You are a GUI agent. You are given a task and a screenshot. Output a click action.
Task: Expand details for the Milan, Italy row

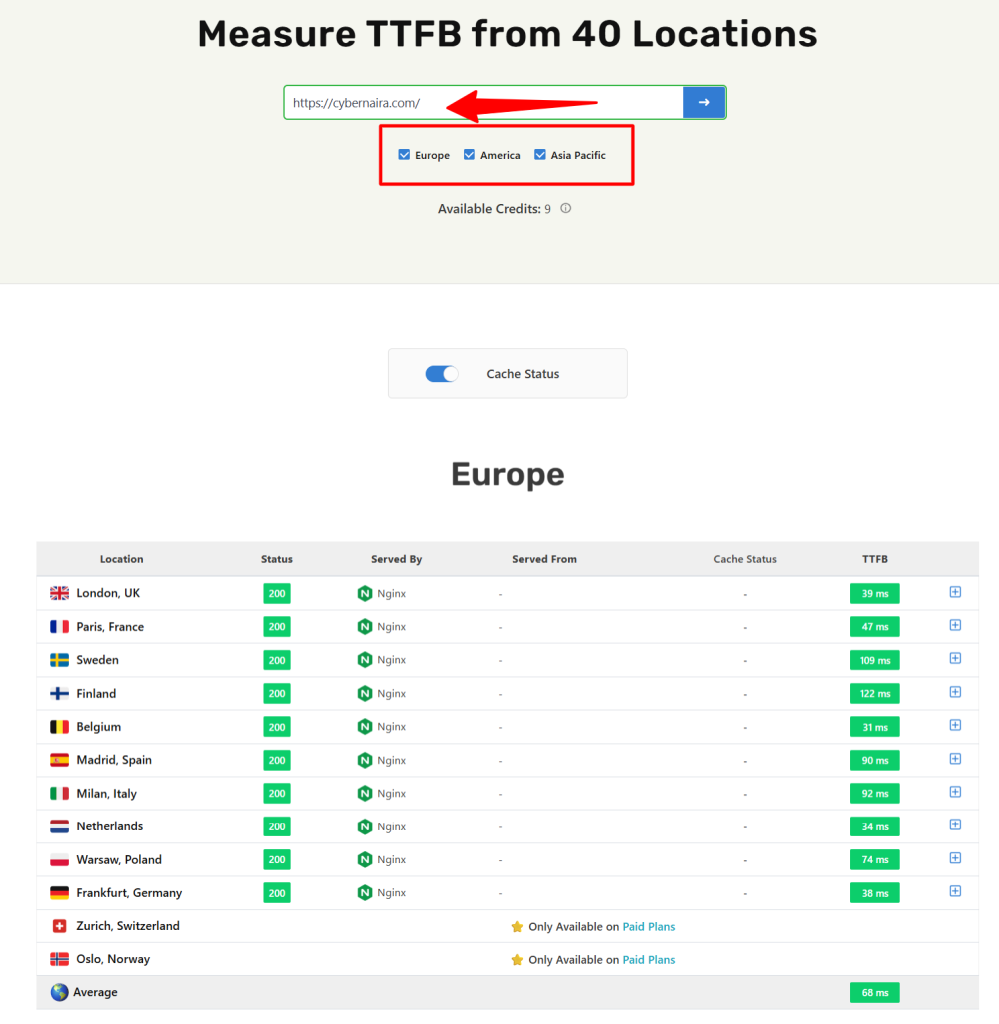tap(955, 791)
